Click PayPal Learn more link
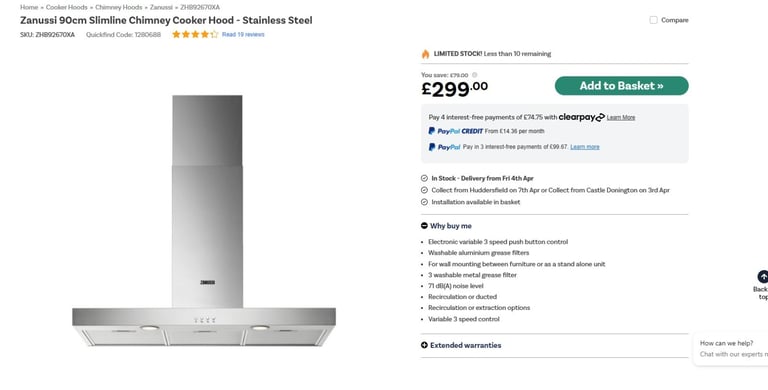Screen dimensions: 768x390 click(x=585, y=147)
